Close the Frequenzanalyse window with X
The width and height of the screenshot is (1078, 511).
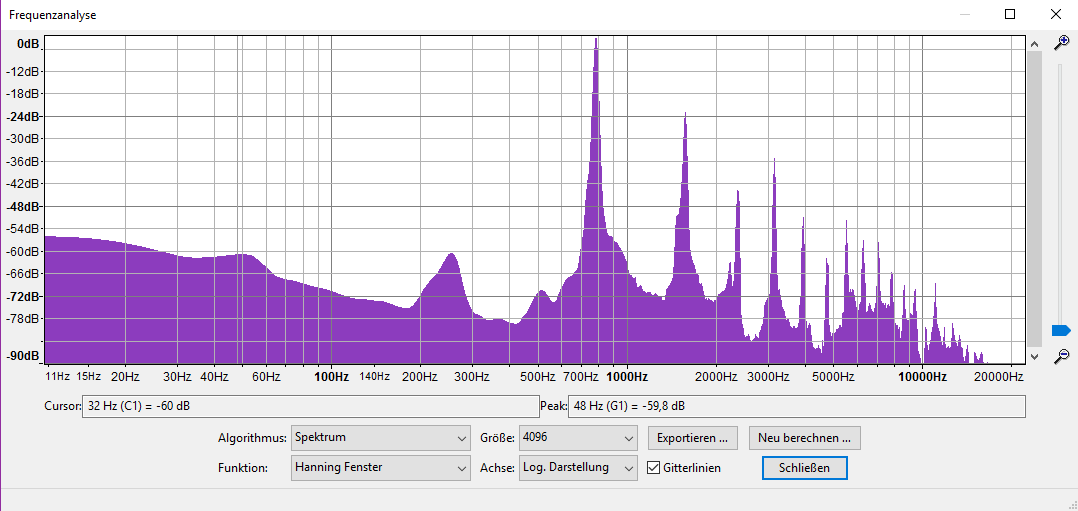tap(1055, 14)
